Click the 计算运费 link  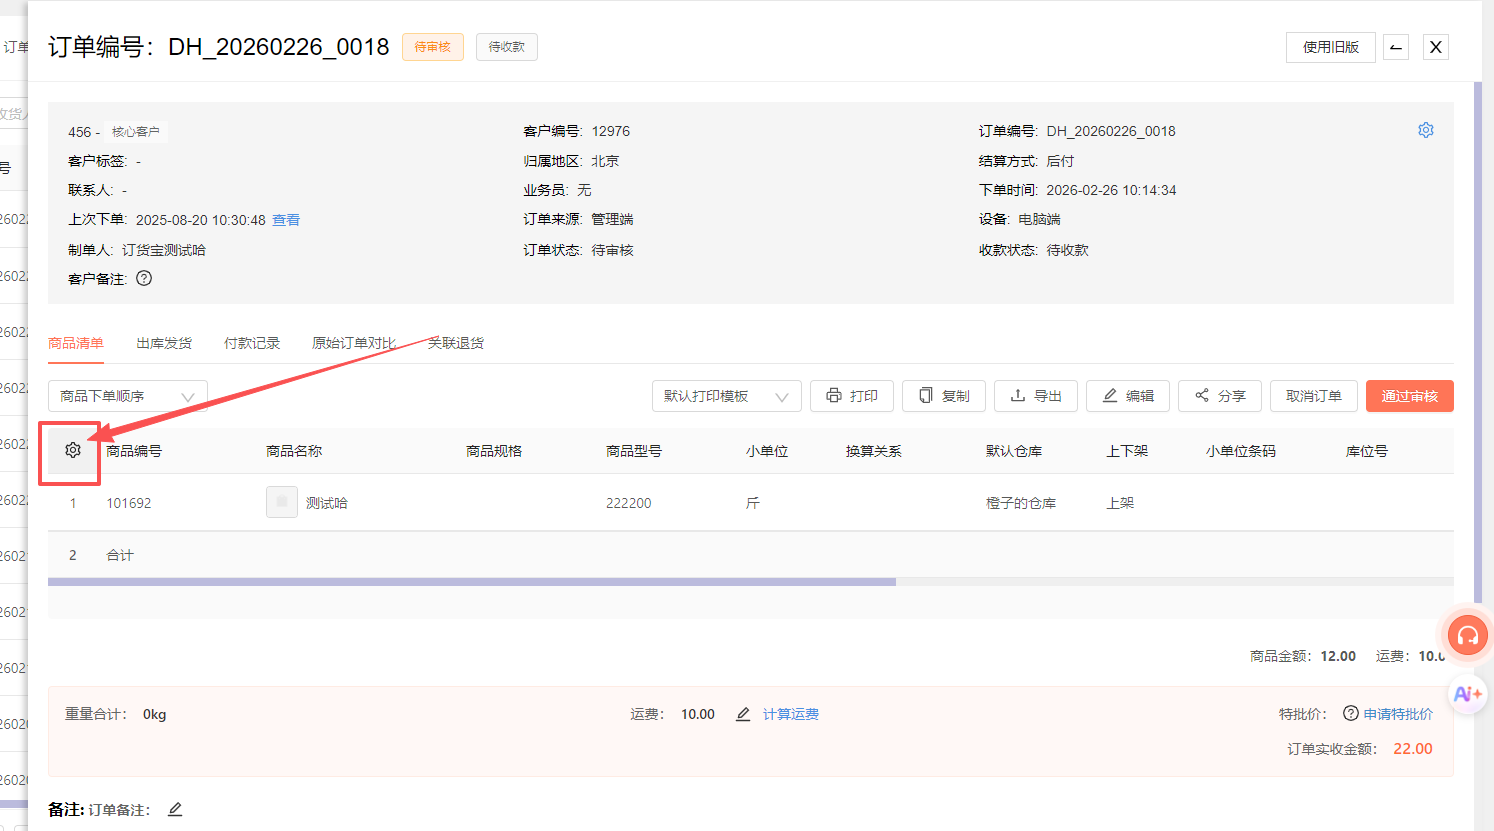pyautogui.click(x=791, y=714)
